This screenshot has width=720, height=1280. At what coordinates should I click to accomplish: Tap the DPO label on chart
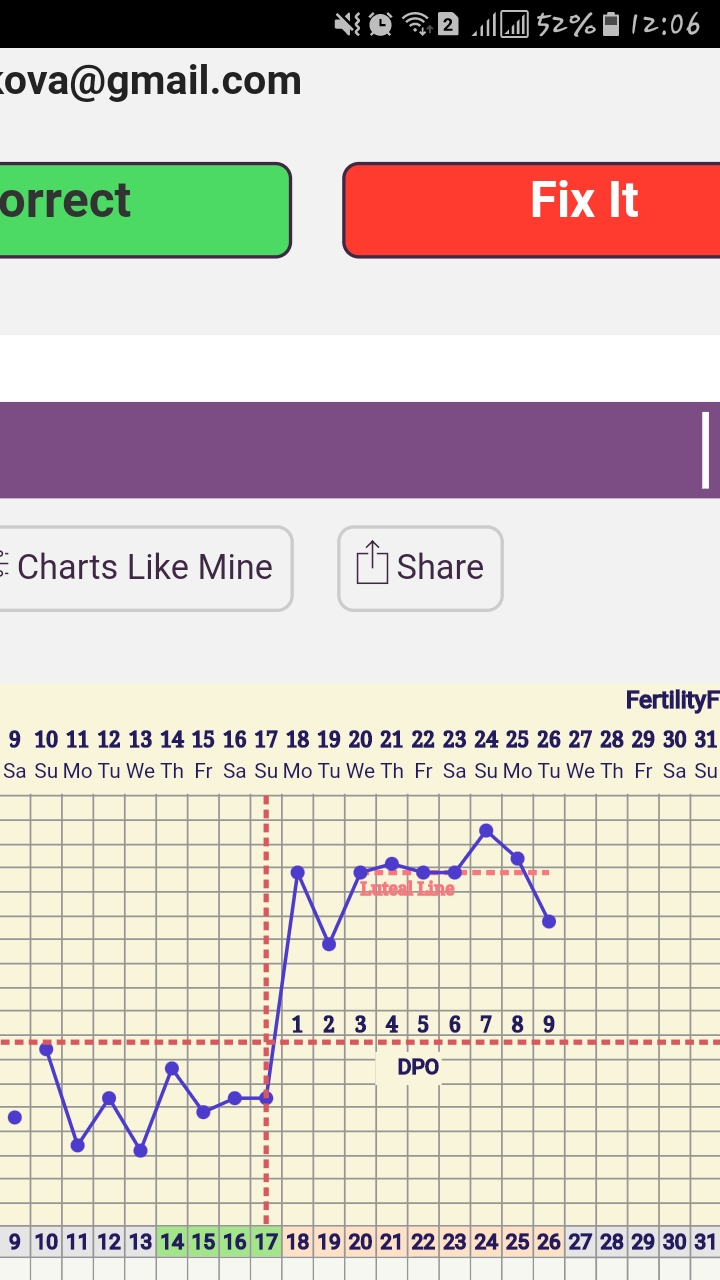pos(418,1067)
